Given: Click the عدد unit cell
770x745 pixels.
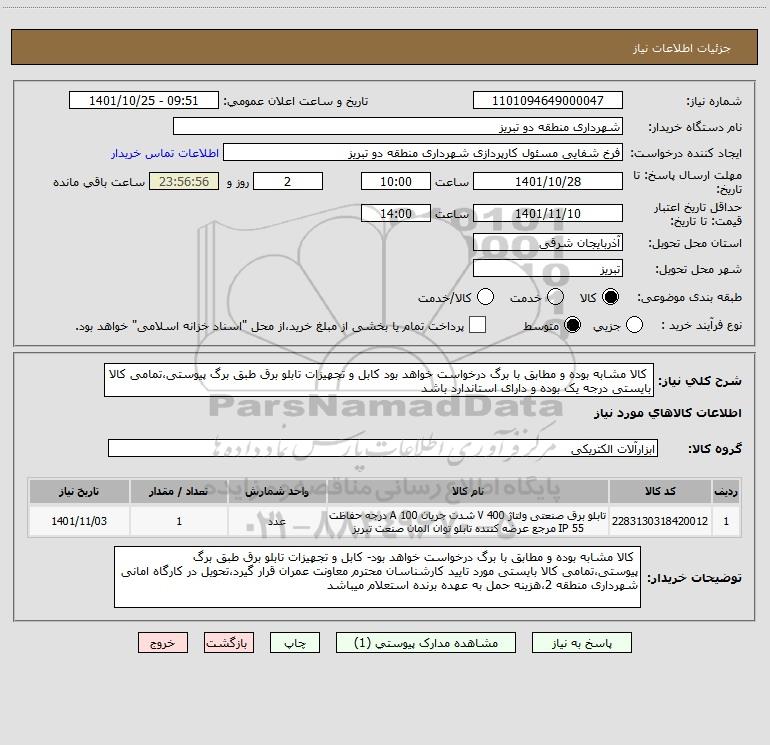Looking at the screenshot, I should (277, 521).
